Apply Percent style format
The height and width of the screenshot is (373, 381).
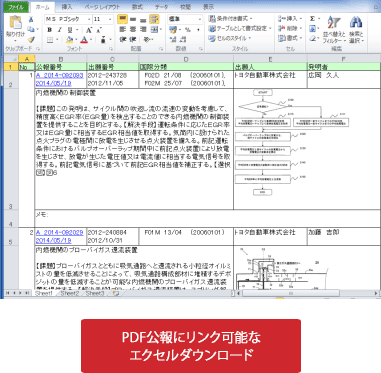pyautogui.click(x=188, y=30)
